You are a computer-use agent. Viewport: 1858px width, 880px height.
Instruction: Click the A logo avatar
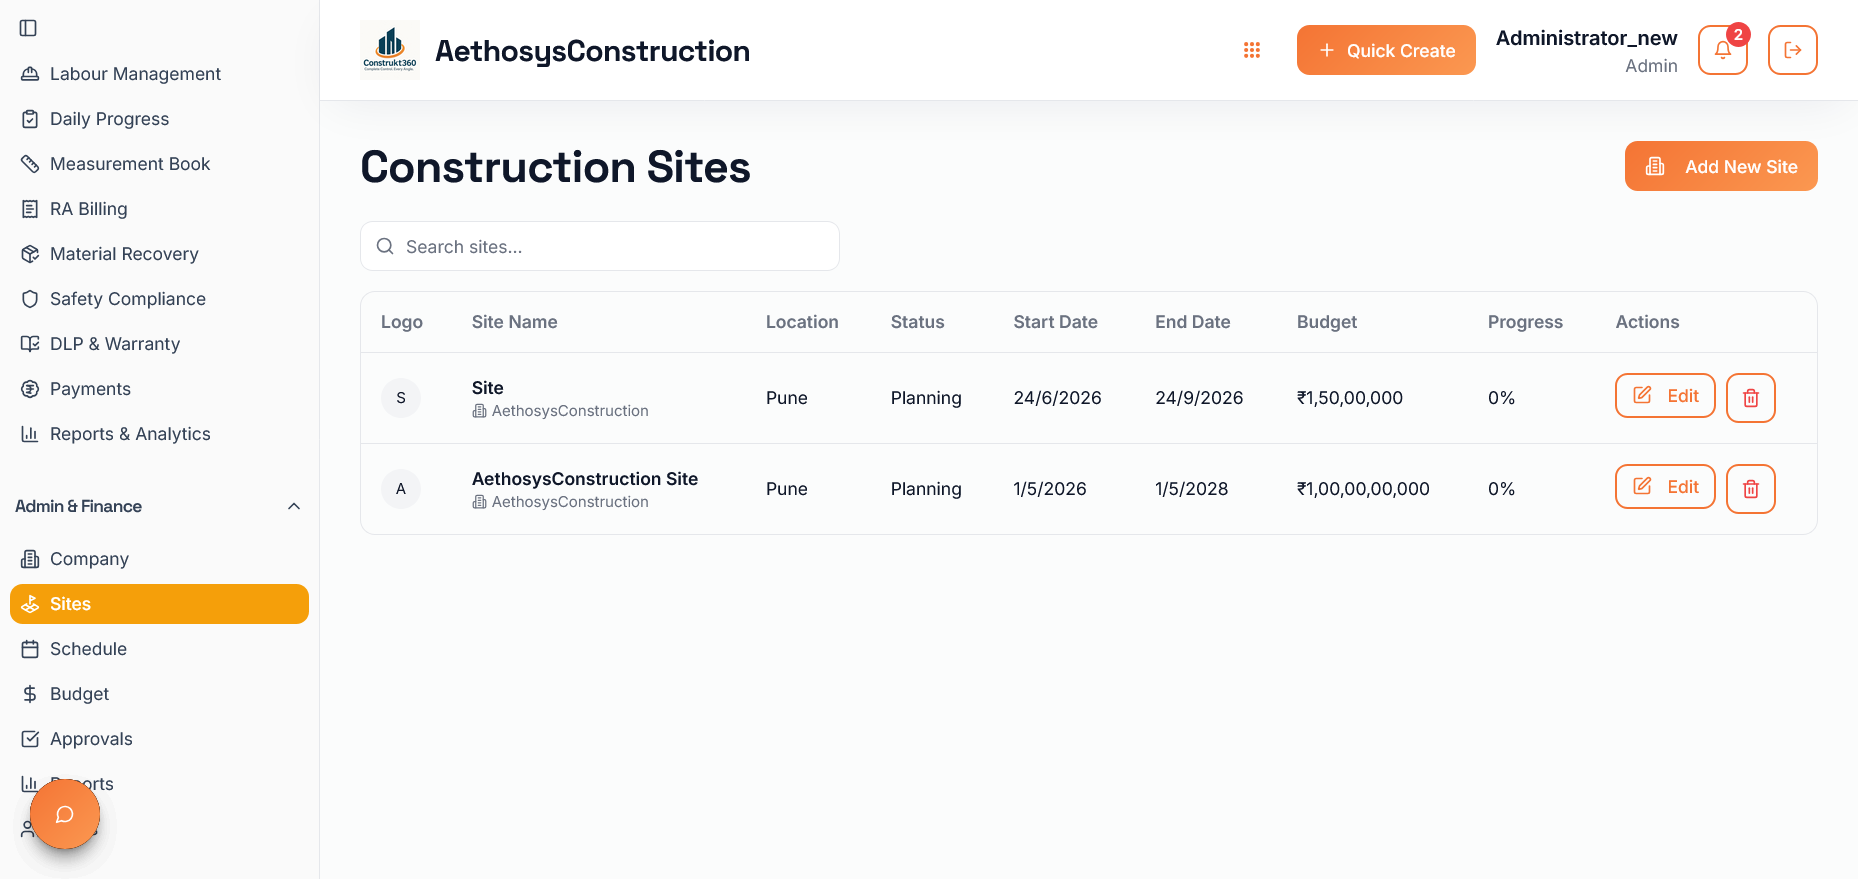(401, 489)
